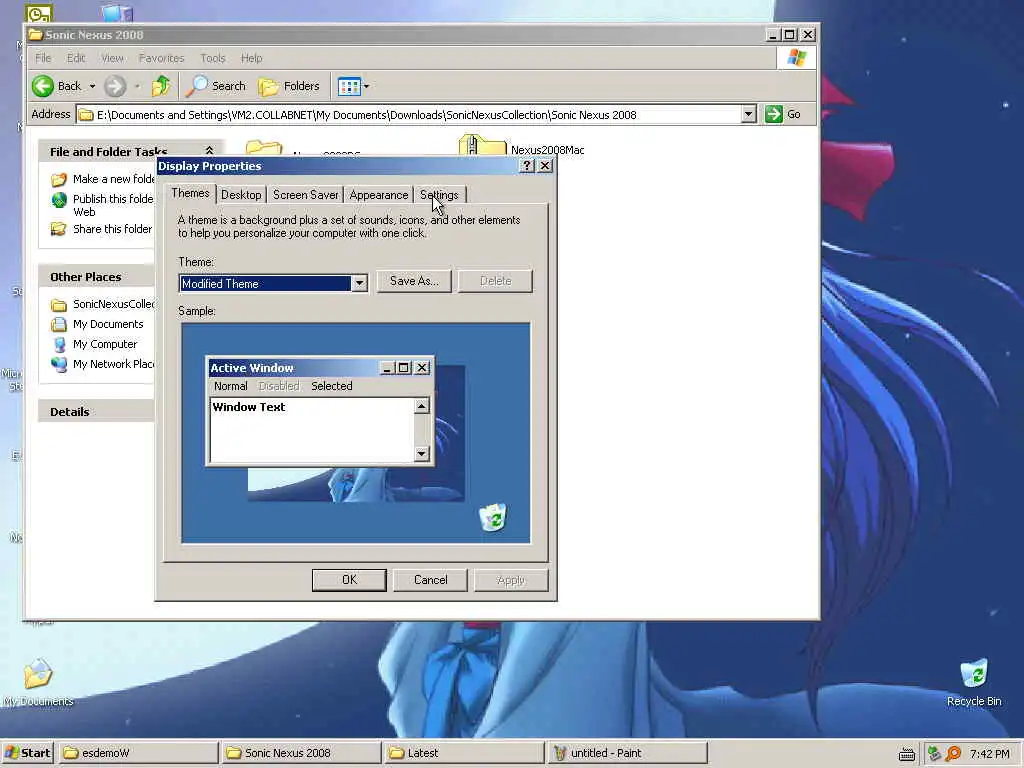Viewport: 1024px width, 768px height.
Task: Go back with the green Back arrow
Action: coord(56,86)
